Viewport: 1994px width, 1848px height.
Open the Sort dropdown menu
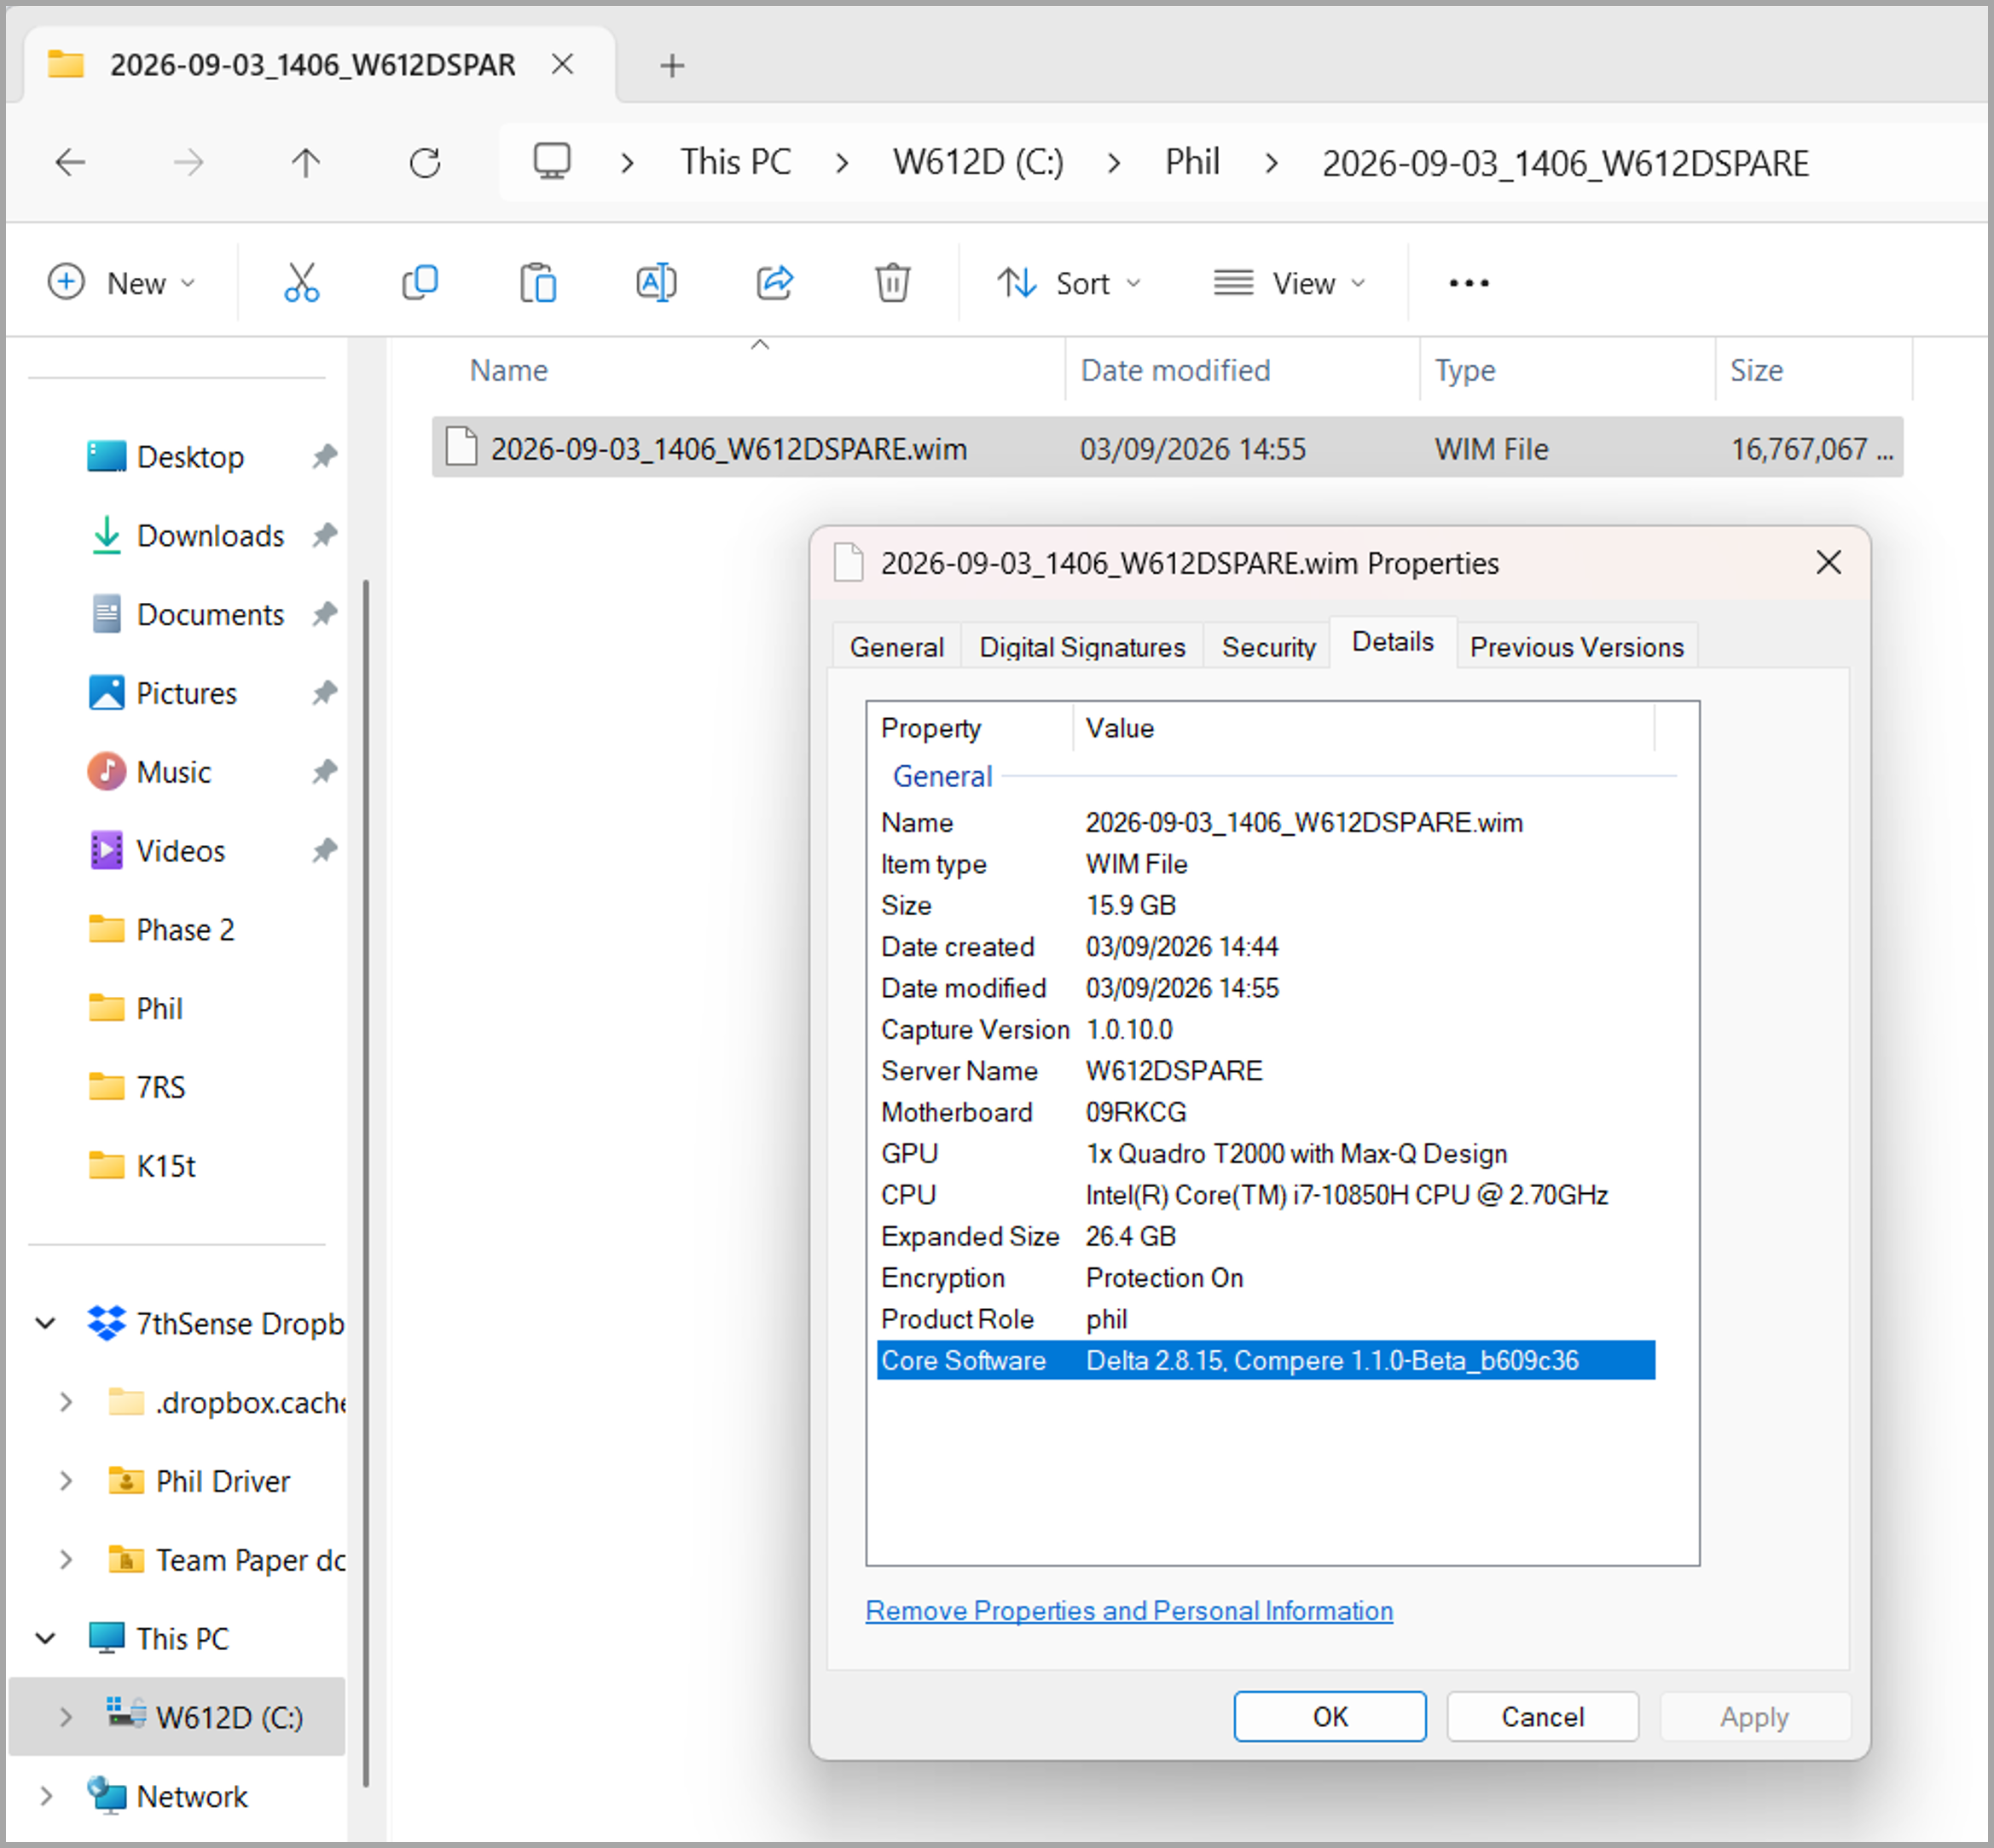pos(1069,283)
